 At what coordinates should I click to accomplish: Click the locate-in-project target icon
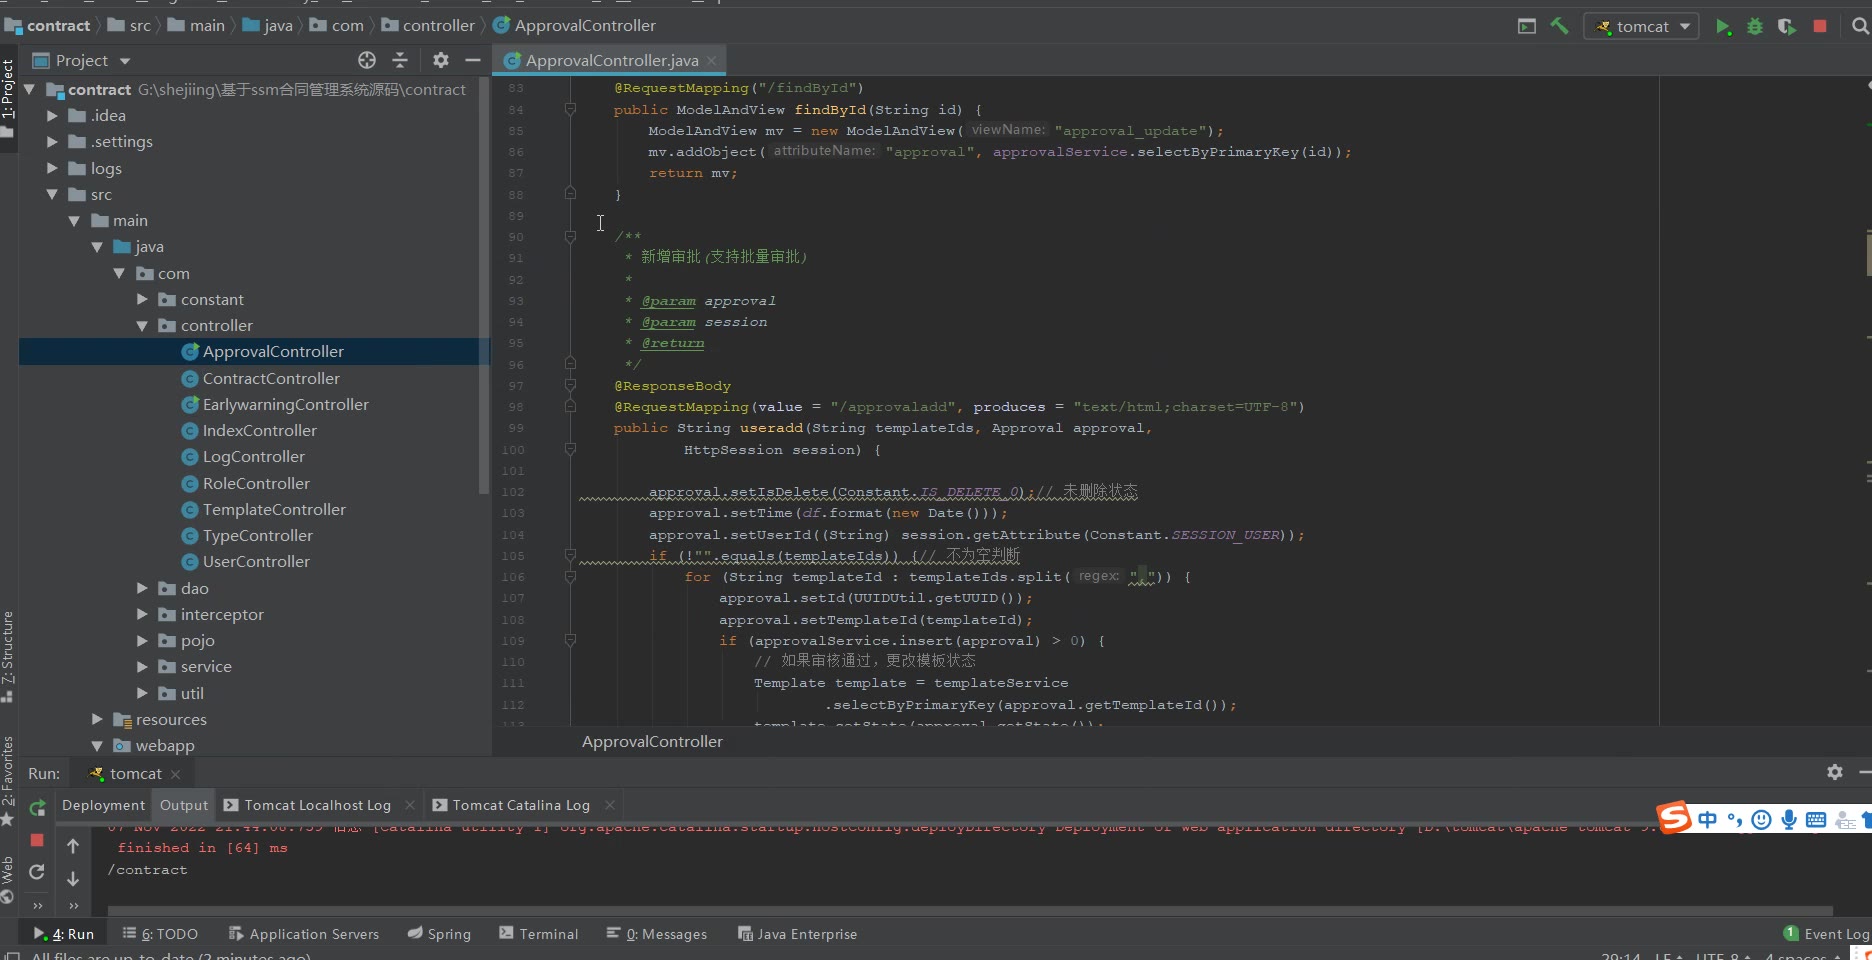[367, 60]
